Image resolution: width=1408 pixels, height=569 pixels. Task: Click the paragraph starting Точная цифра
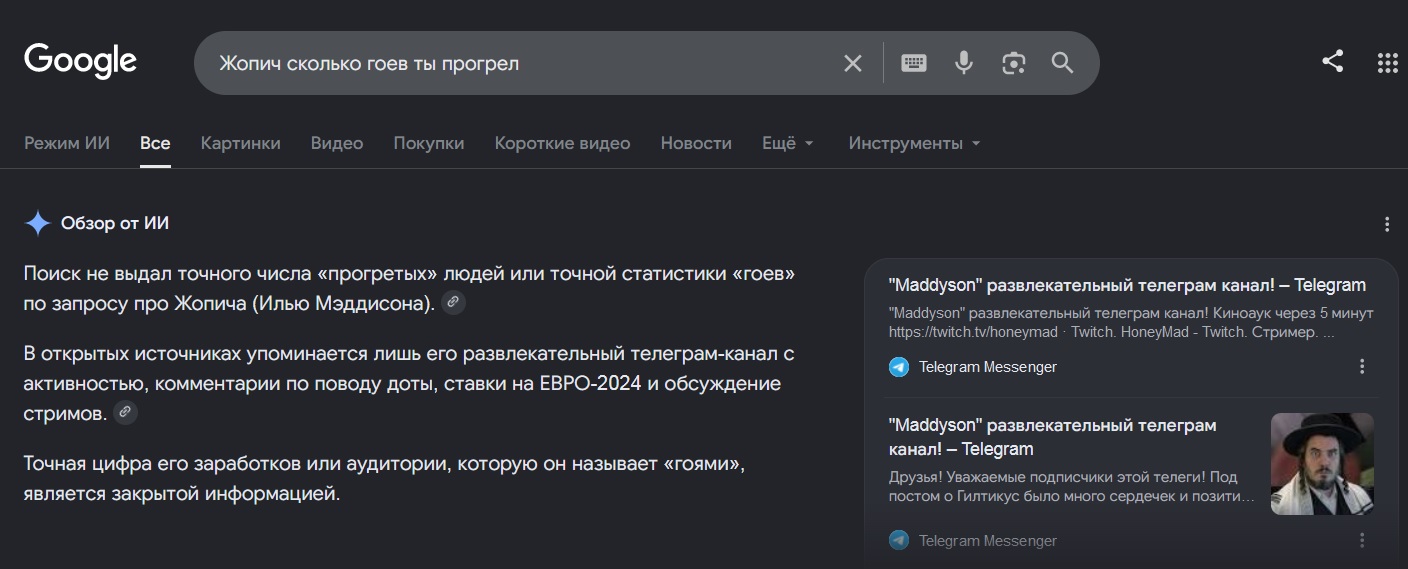(x=385, y=479)
